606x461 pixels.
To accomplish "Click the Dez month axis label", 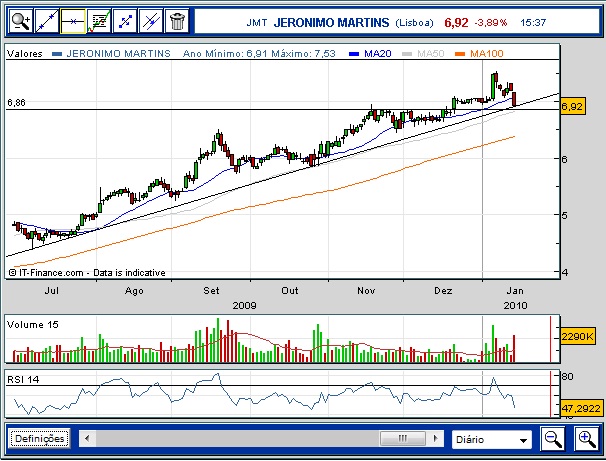I will pyautogui.click(x=443, y=291).
